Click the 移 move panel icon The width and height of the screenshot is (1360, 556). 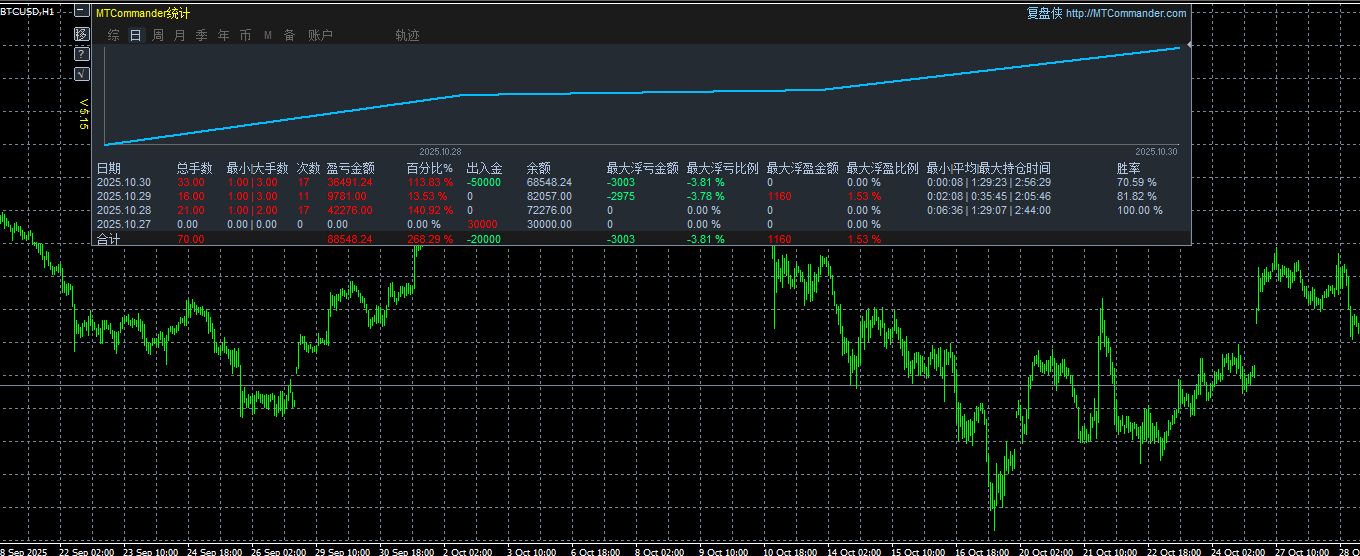click(82, 34)
